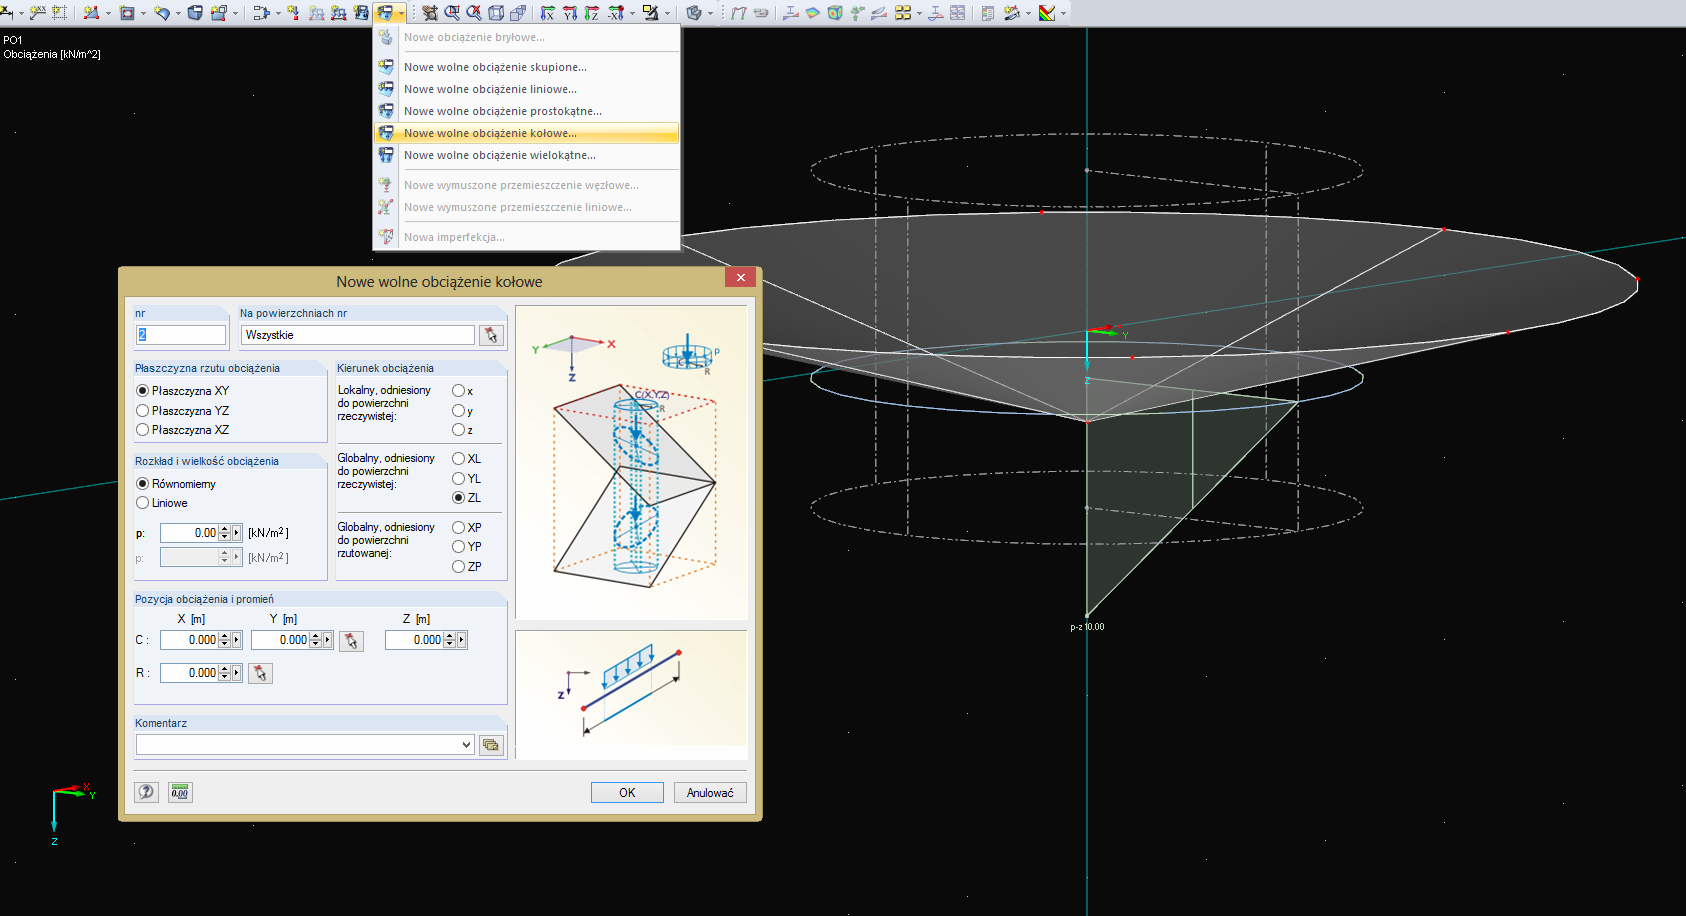This screenshot has width=1686, height=916.
Task: Click the pick-center-point icon in C row
Action: point(351,641)
